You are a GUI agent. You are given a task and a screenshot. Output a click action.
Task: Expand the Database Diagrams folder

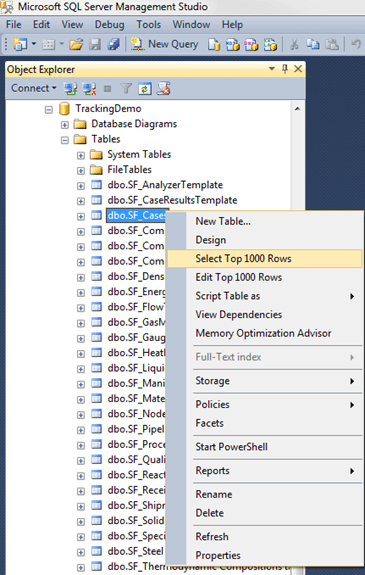pos(65,125)
